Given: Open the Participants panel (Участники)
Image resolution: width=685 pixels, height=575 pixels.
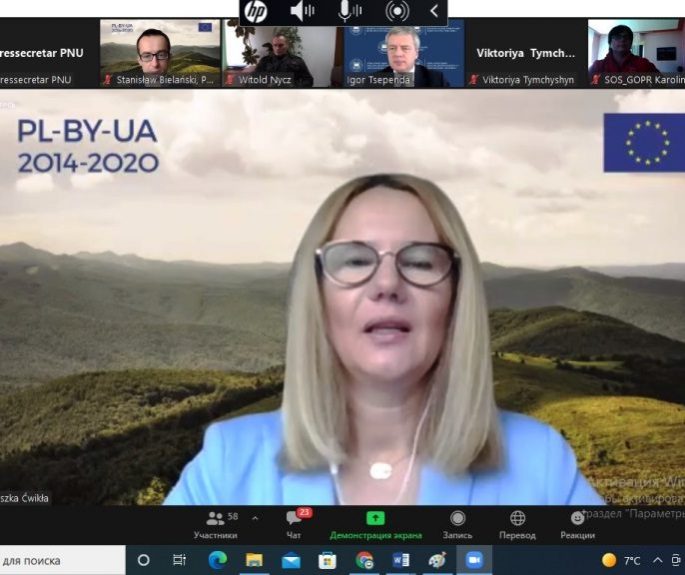Looking at the screenshot, I should click(x=215, y=524).
